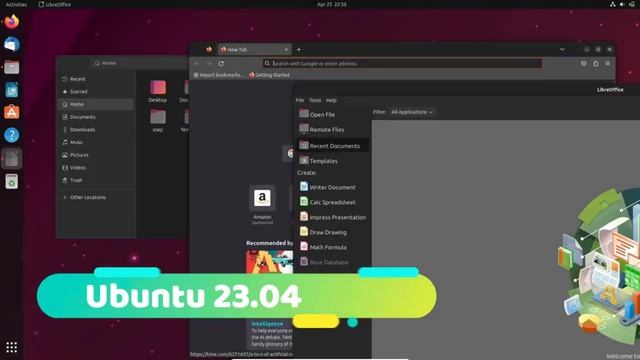This screenshot has height=360, width=640.
Task: Open Ubuntu Software from the dock
Action: [x=11, y=112]
